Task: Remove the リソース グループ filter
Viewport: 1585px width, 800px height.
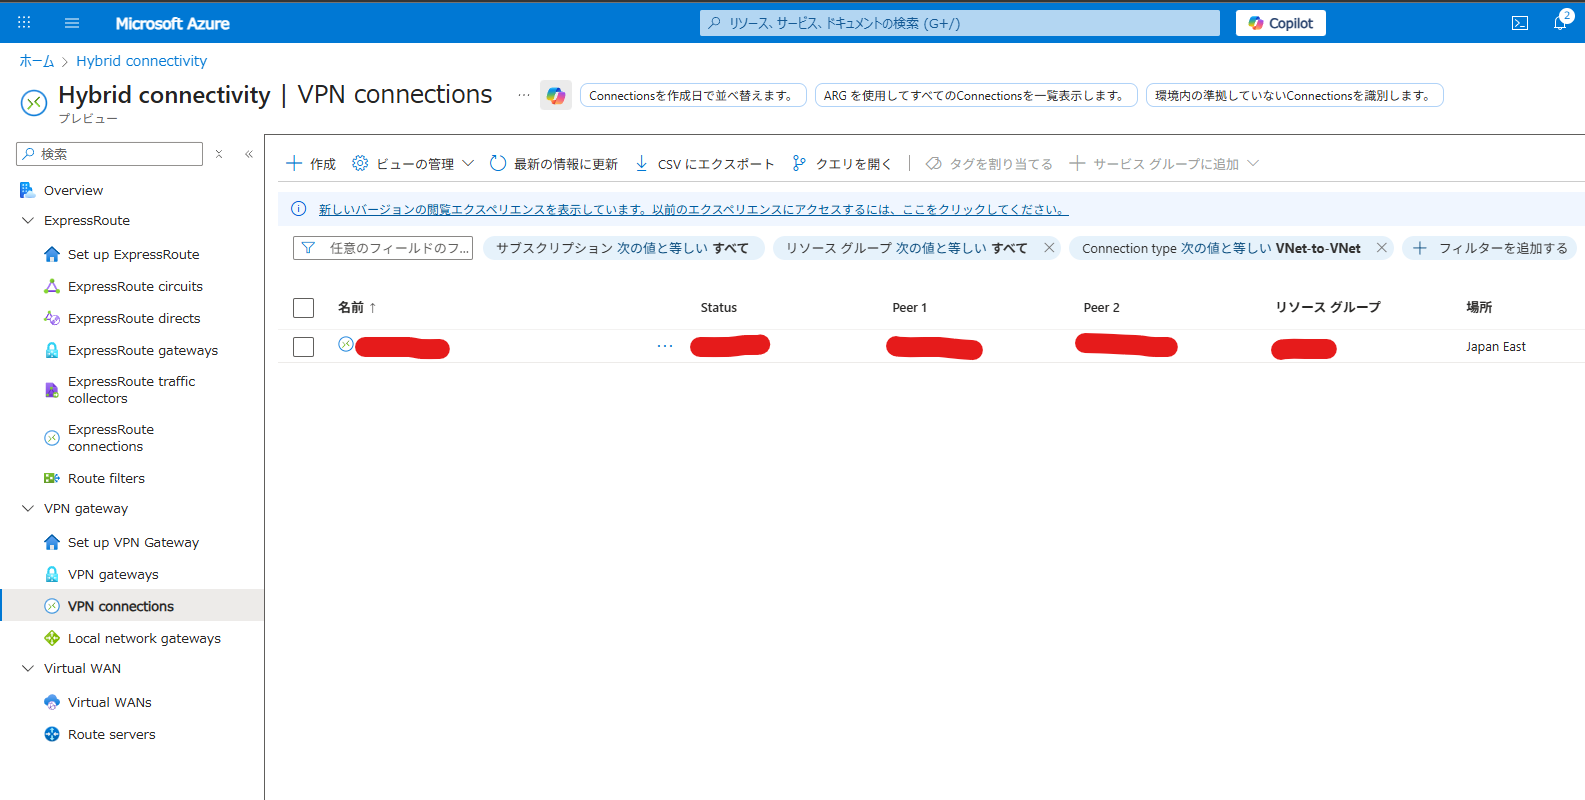Action: (1049, 248)
